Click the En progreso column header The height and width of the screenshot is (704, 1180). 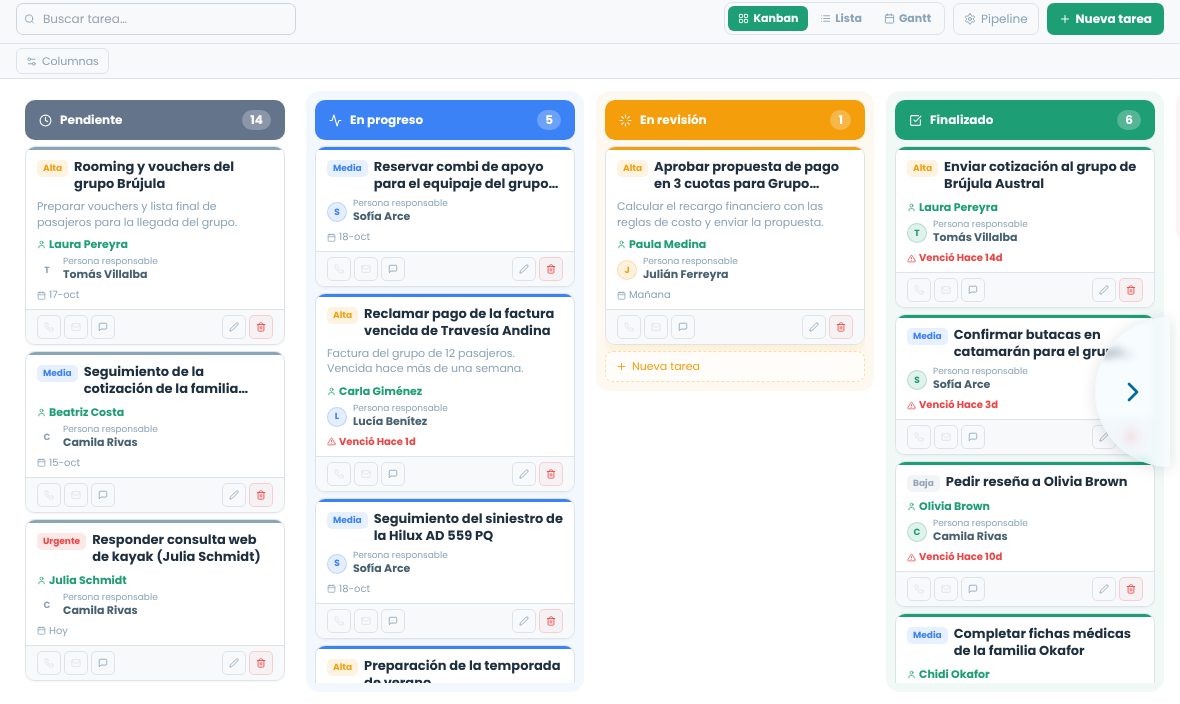point(445,120)
